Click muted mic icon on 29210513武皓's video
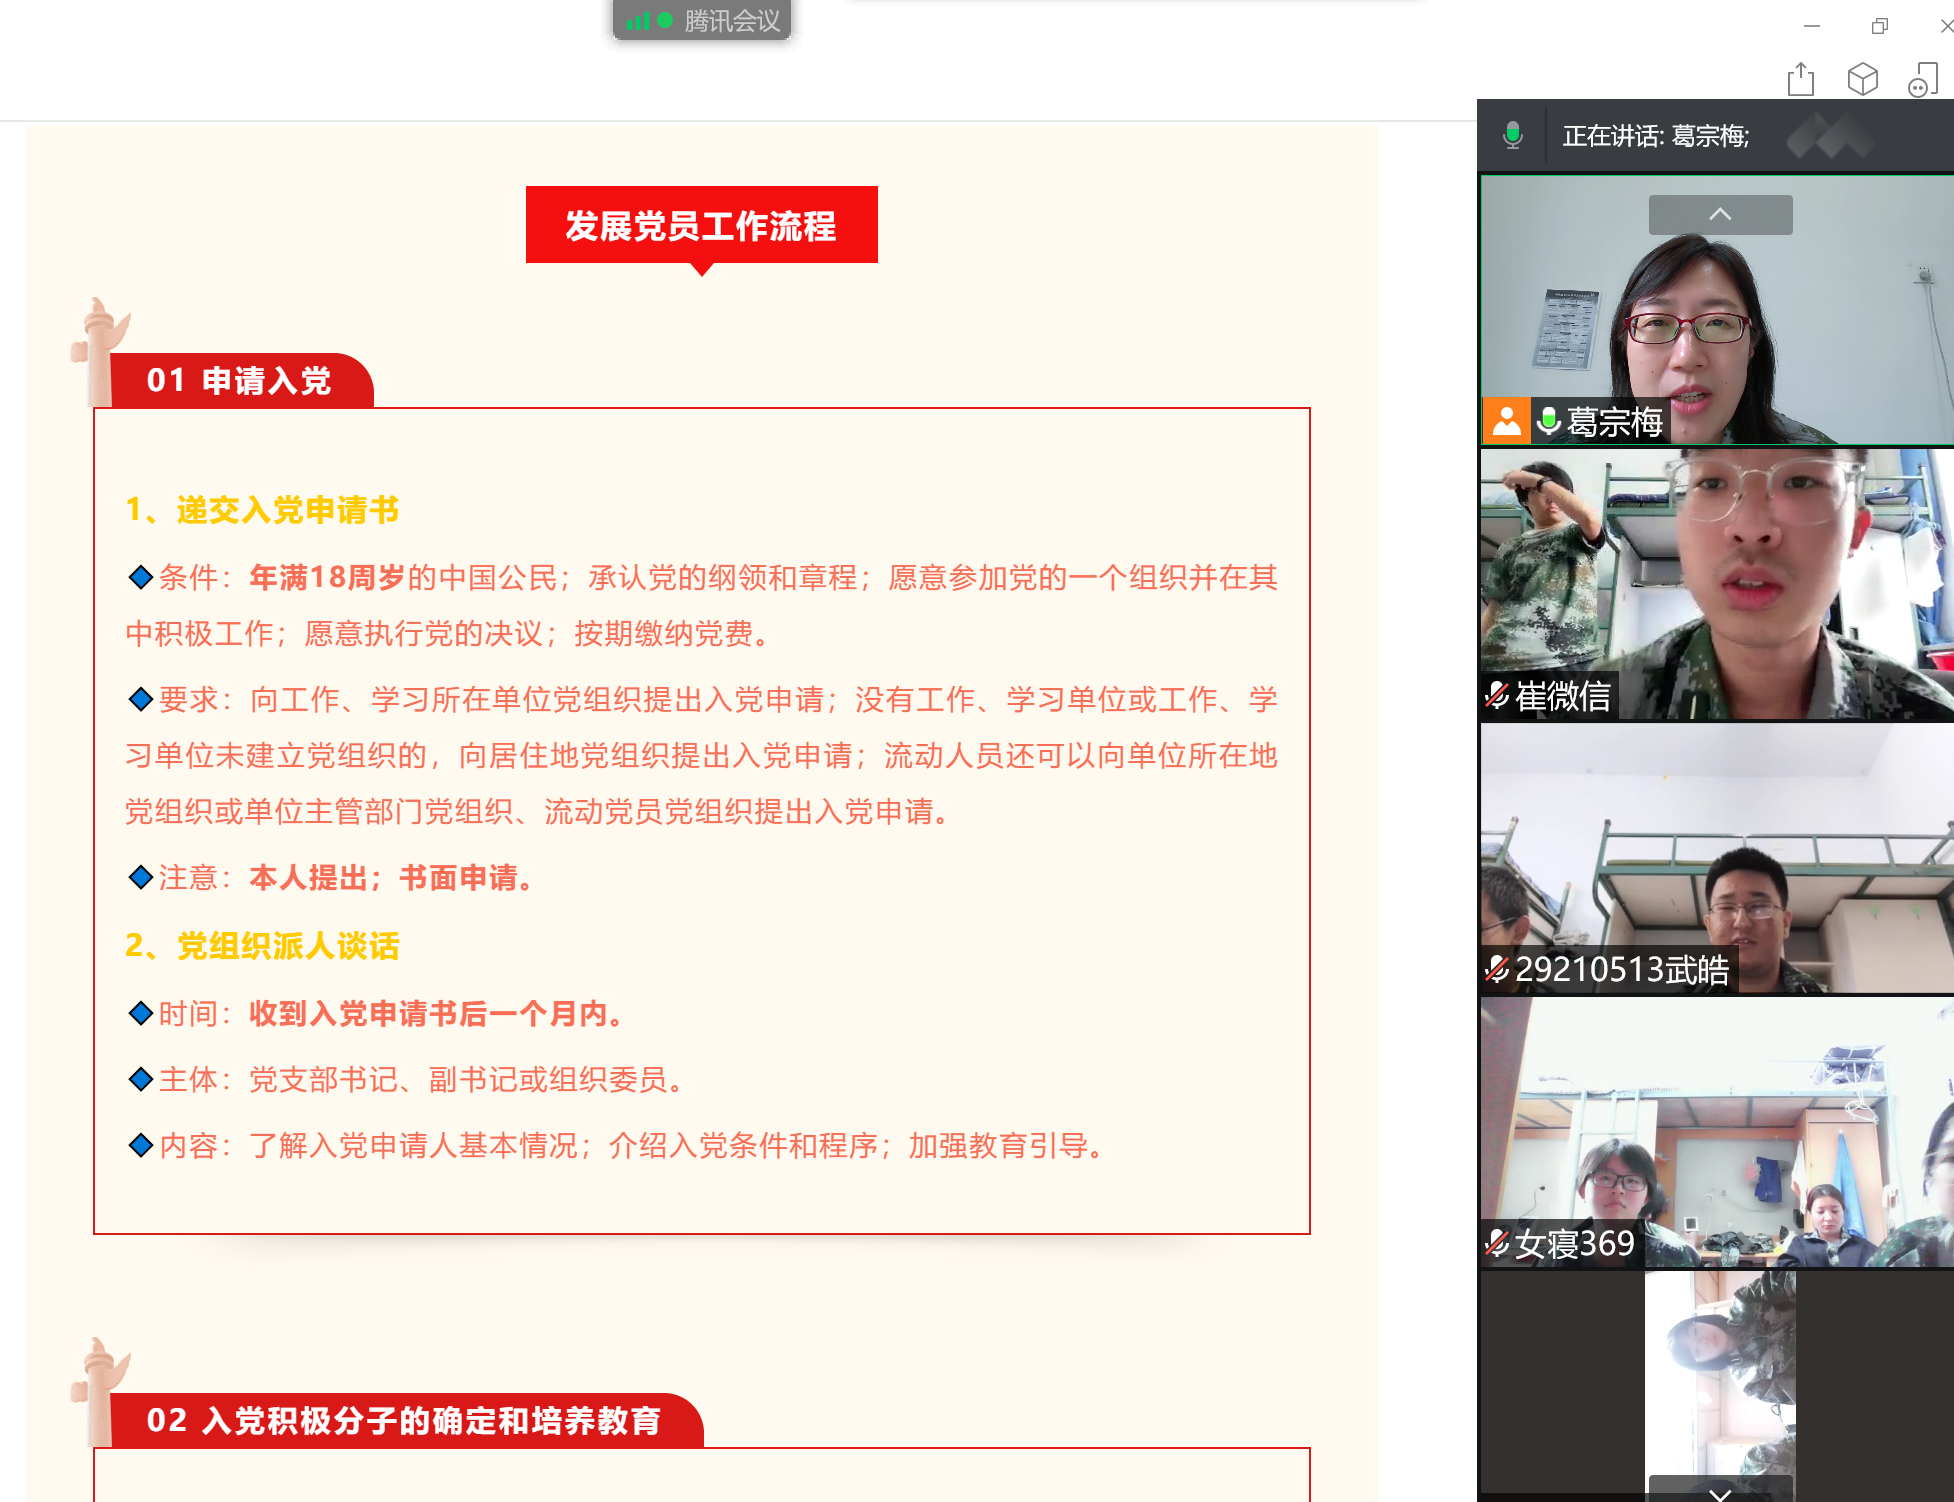Screen dimensions: 1954x1502 [x=1497, y=969]
